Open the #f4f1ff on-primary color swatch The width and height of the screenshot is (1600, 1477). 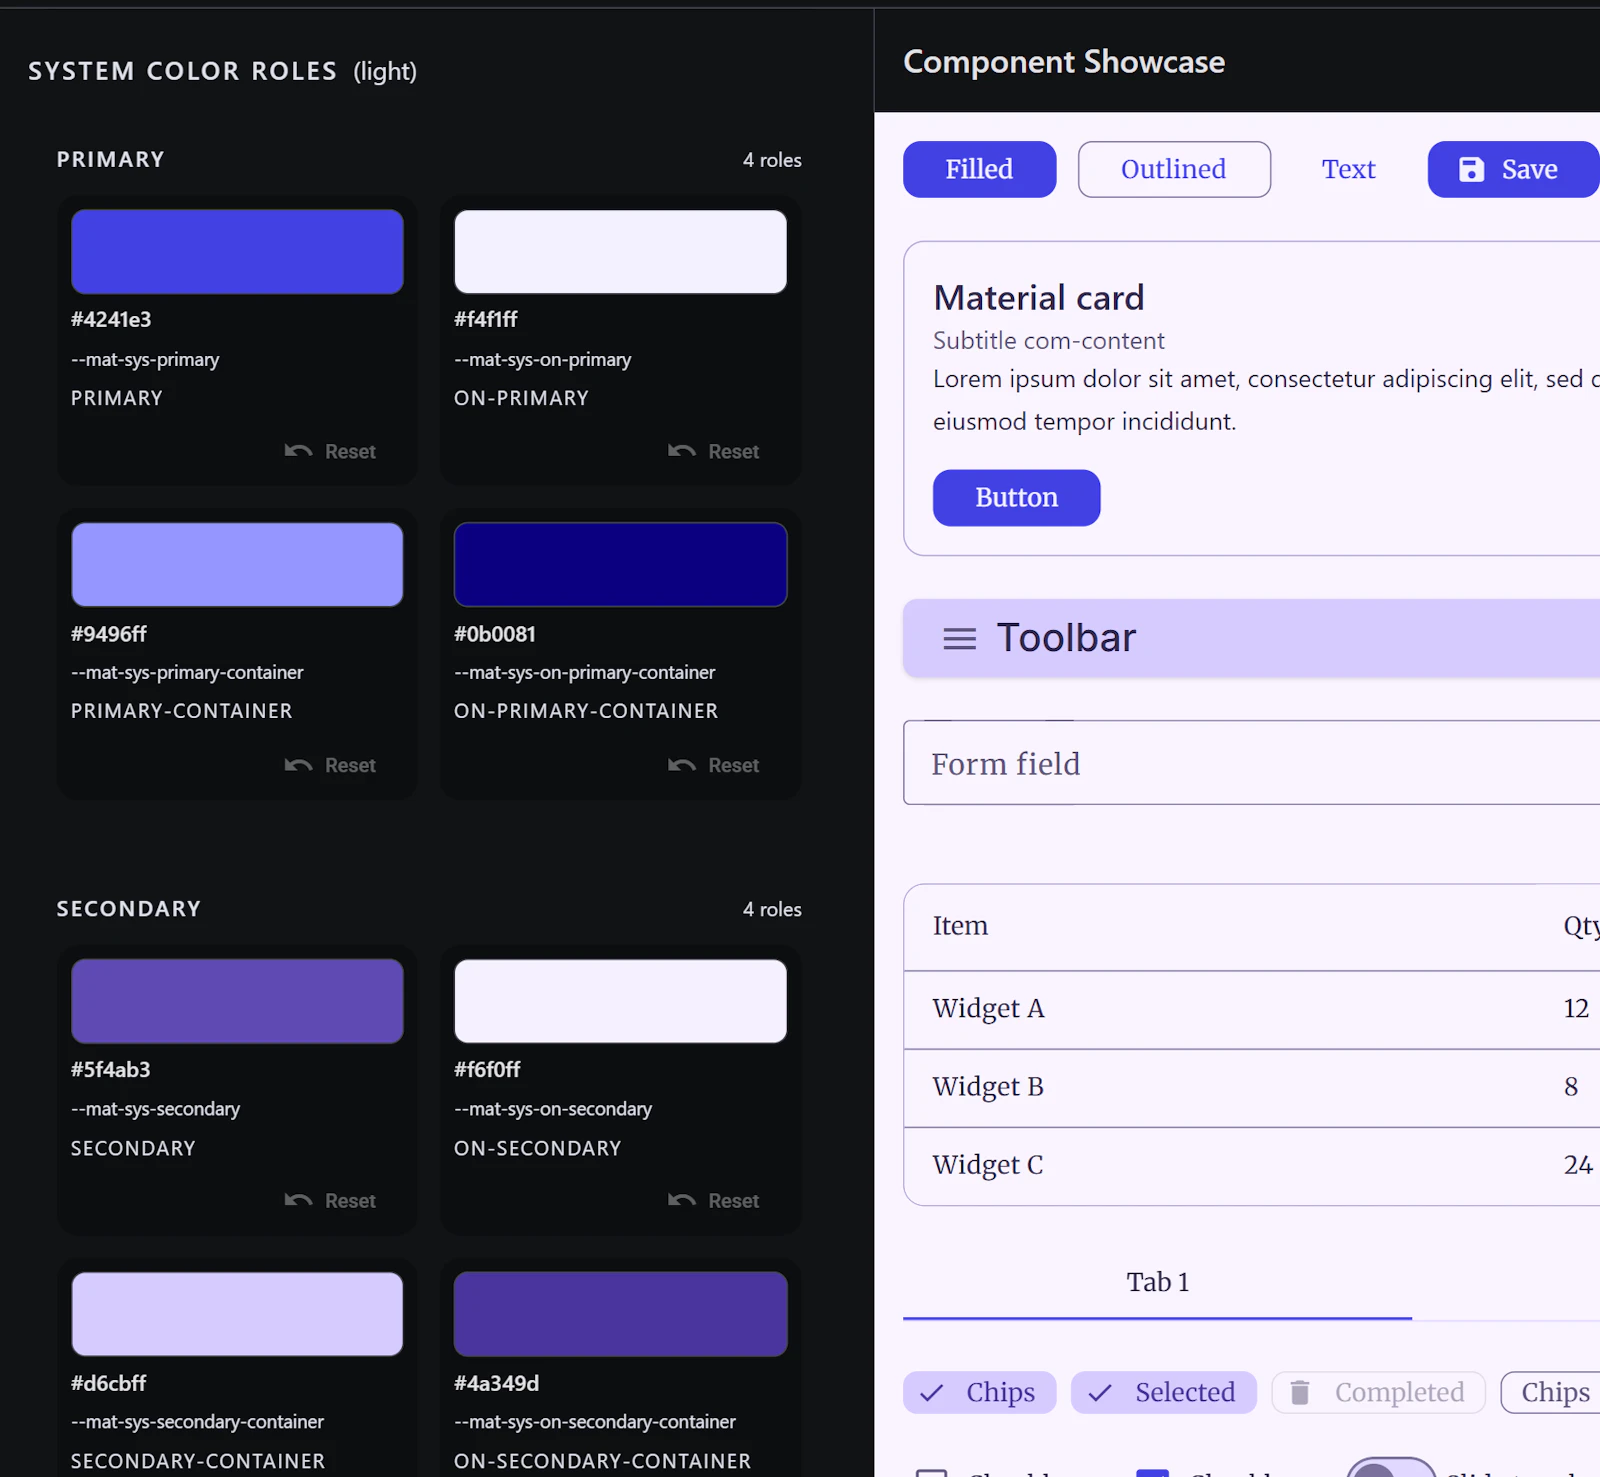pyautogui.click(x=620, y=252)
